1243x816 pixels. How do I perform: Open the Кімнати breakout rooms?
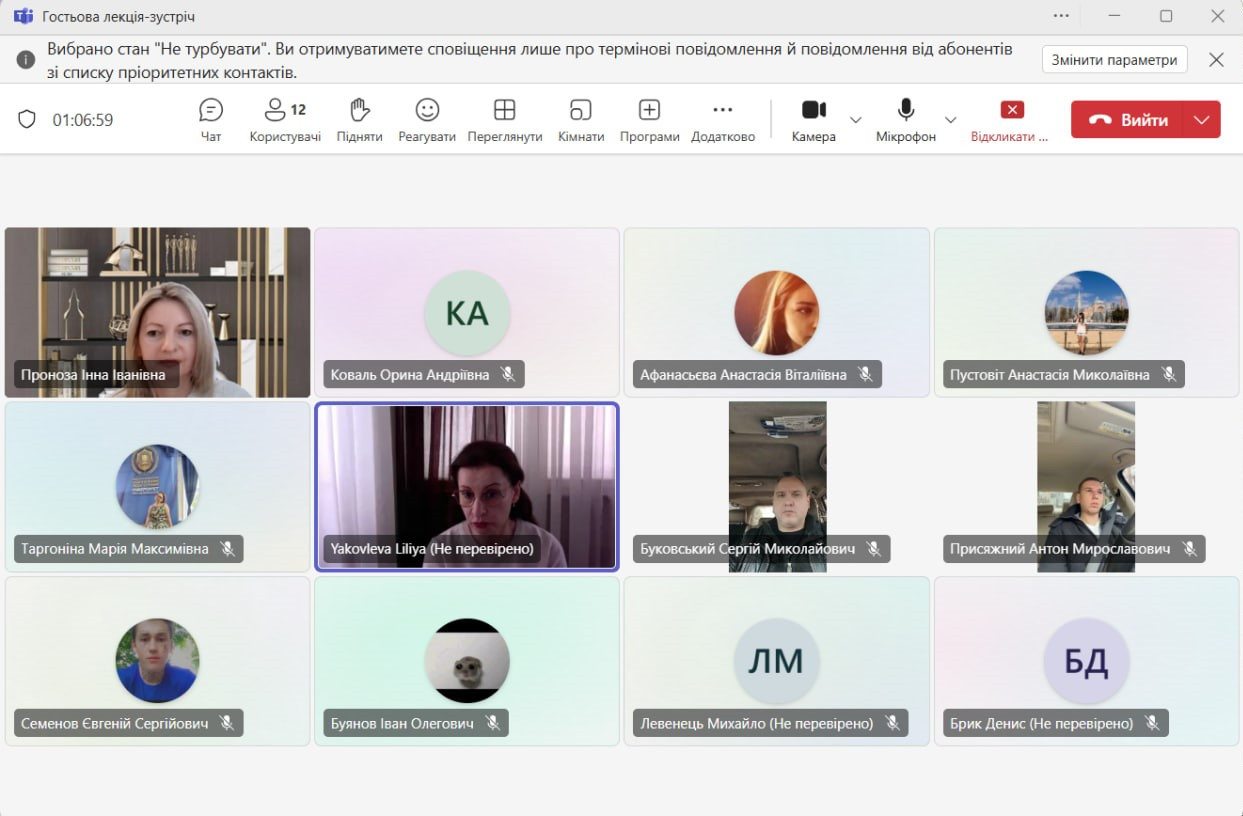coord(581,119)
